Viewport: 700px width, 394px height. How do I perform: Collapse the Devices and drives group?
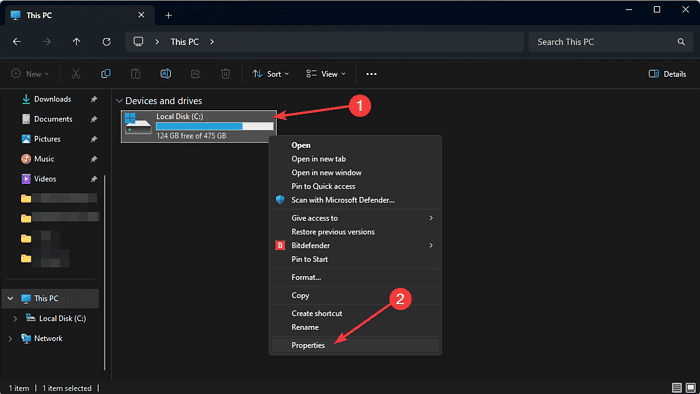click(x=119, y=101)
